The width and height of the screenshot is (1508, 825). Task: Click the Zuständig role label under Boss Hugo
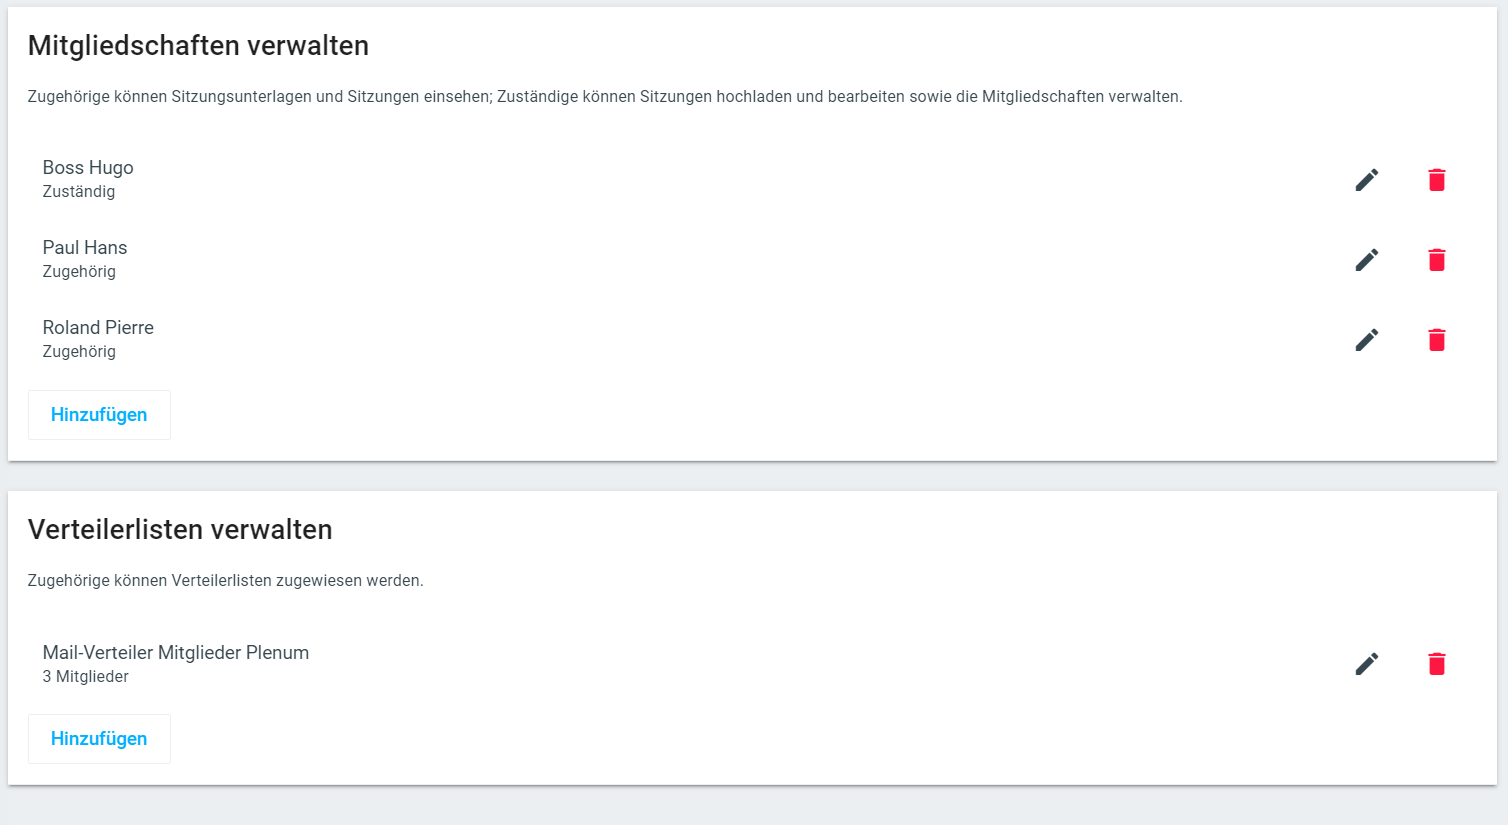(x=79, y=192)
